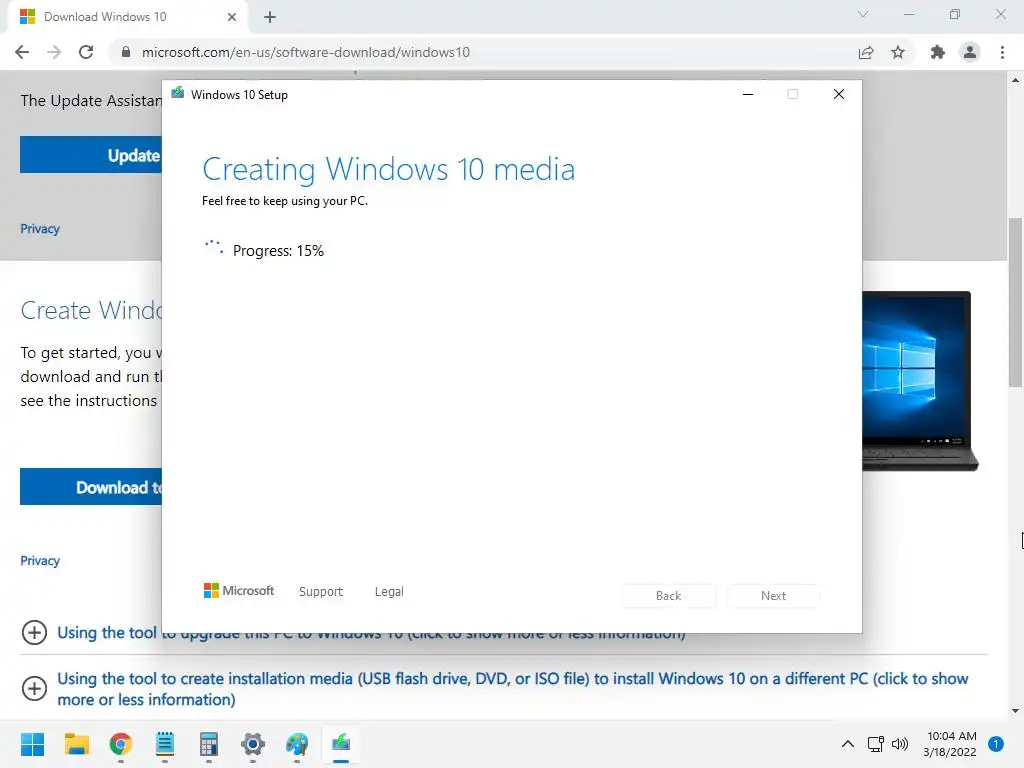Click the Update now button on webpage
The width and height of the screenshot is (1024, 768).
(91, 155)
